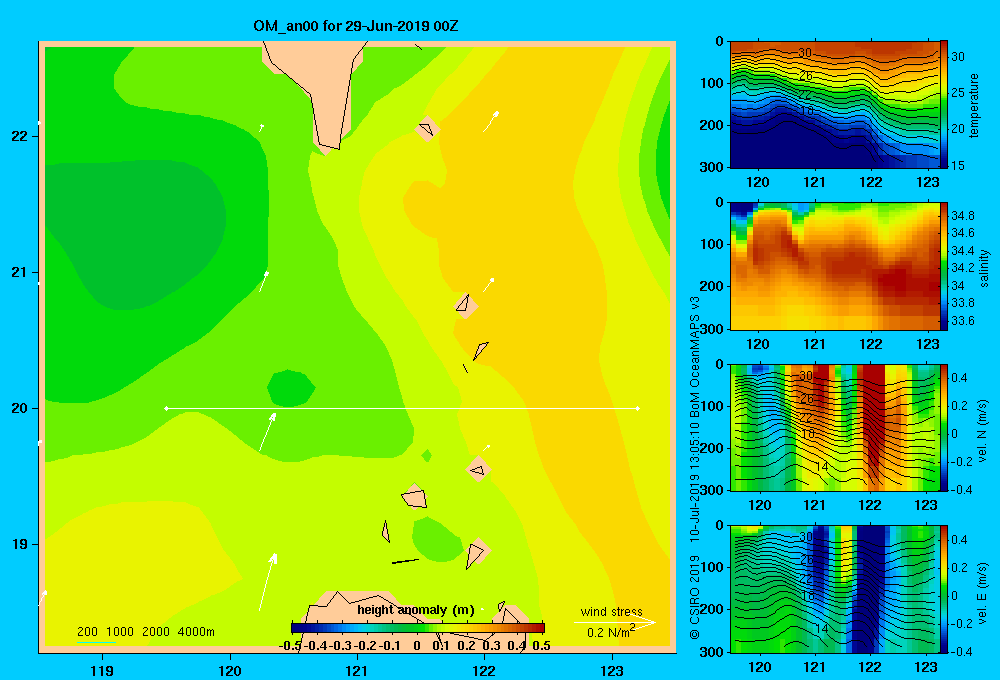The width and height of the screenshot is (1000, 680).
Task: Click the vel. E color scale bar
Action: 944,589
